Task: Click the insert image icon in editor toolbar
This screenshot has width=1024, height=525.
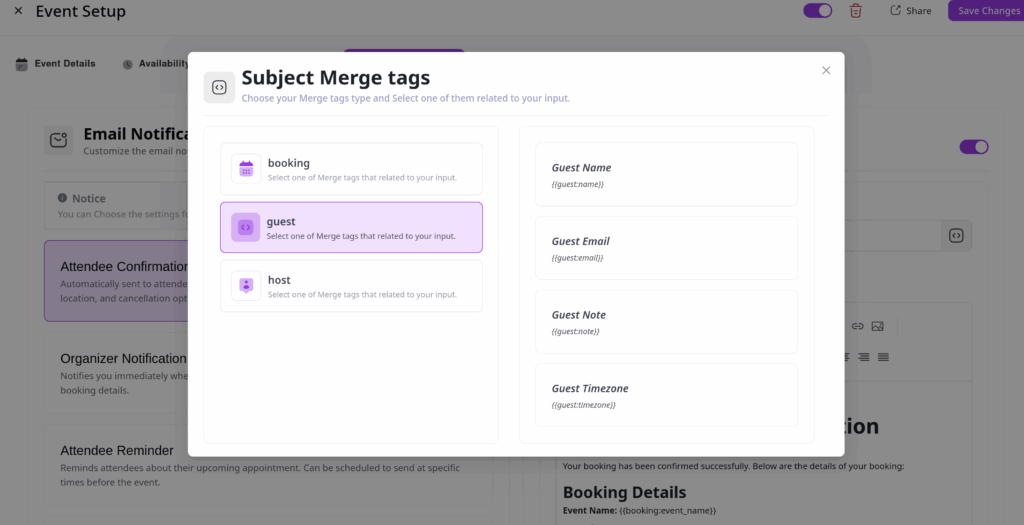Action: point(877,326)
